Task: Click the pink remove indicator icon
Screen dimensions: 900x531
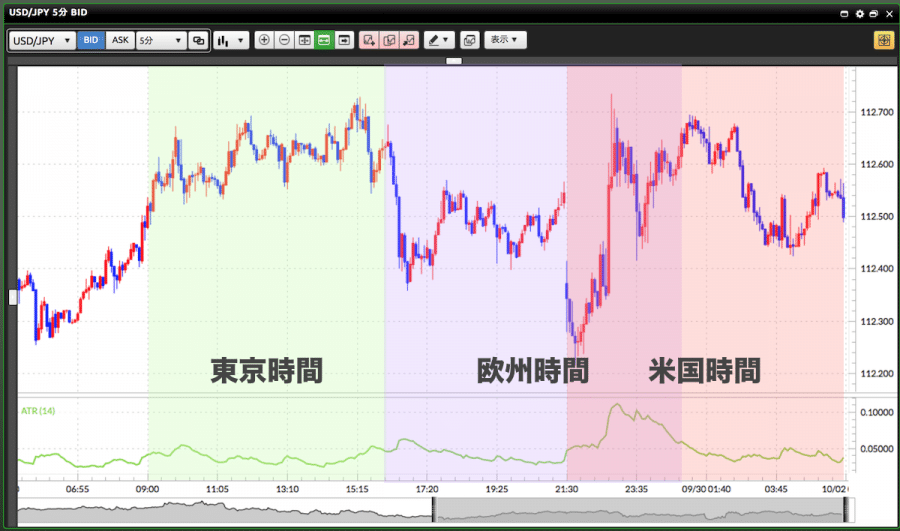Action: click(409, 40)
